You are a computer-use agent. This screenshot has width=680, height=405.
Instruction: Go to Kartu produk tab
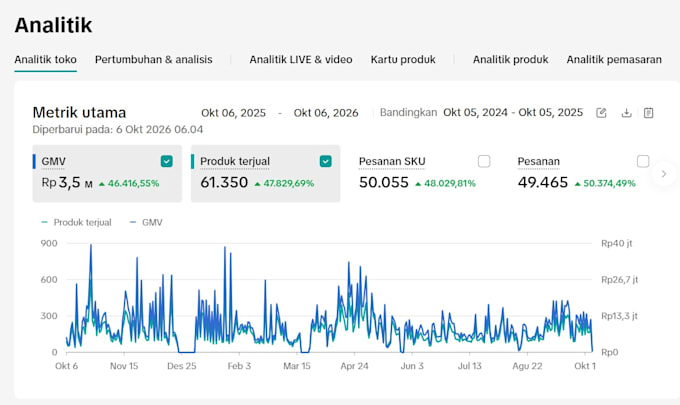tap(403, 59)
